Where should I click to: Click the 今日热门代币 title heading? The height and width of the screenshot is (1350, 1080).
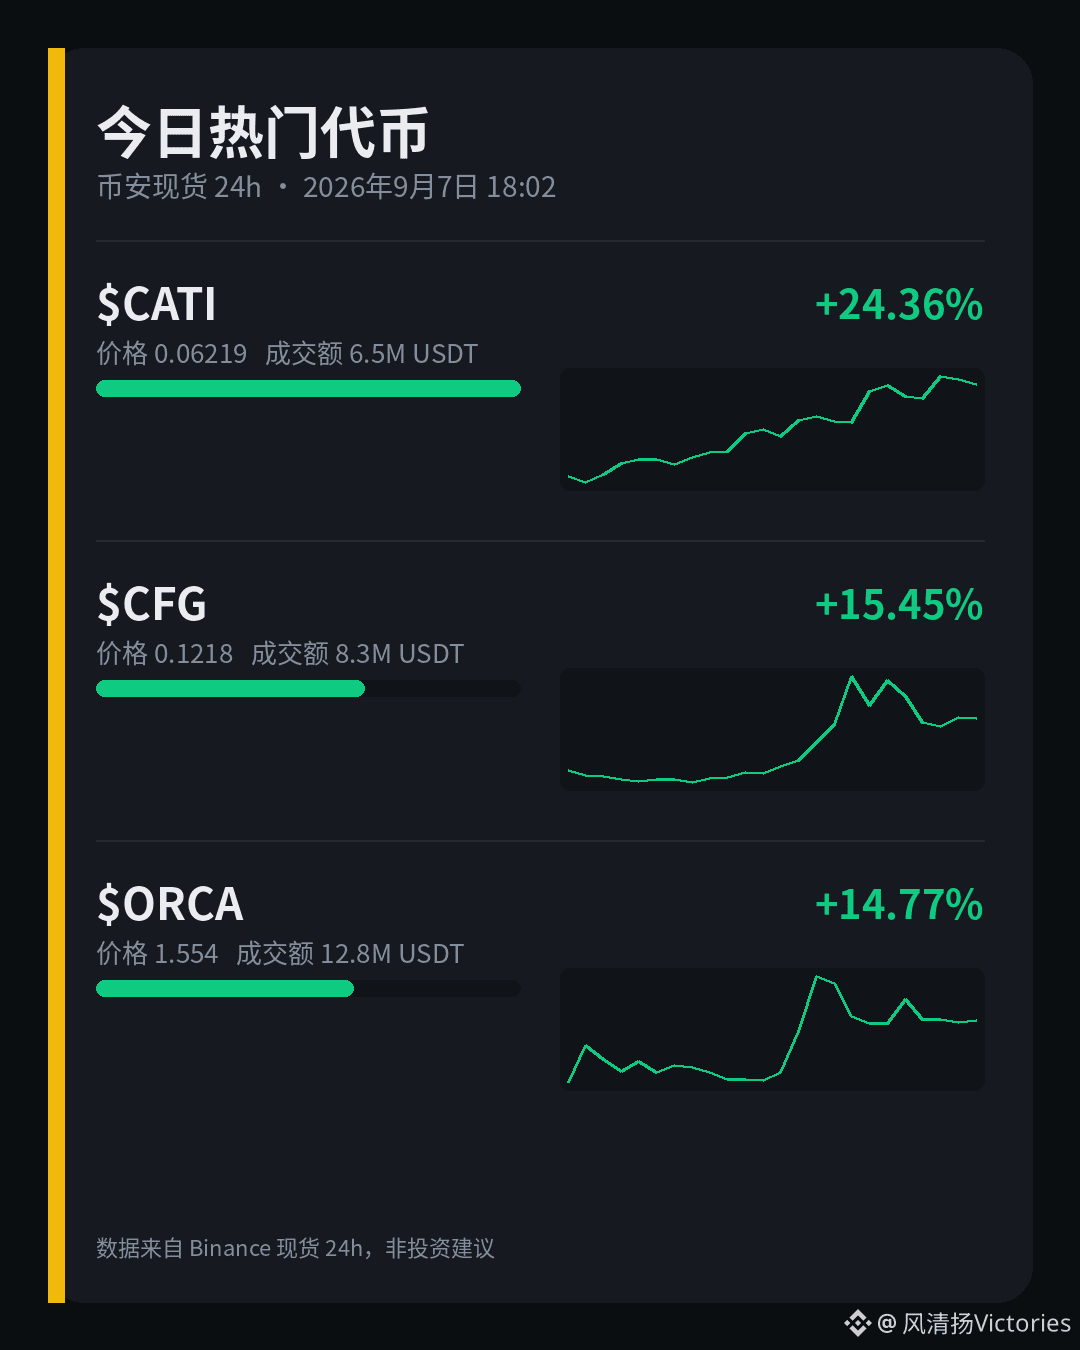pos(263,132)
